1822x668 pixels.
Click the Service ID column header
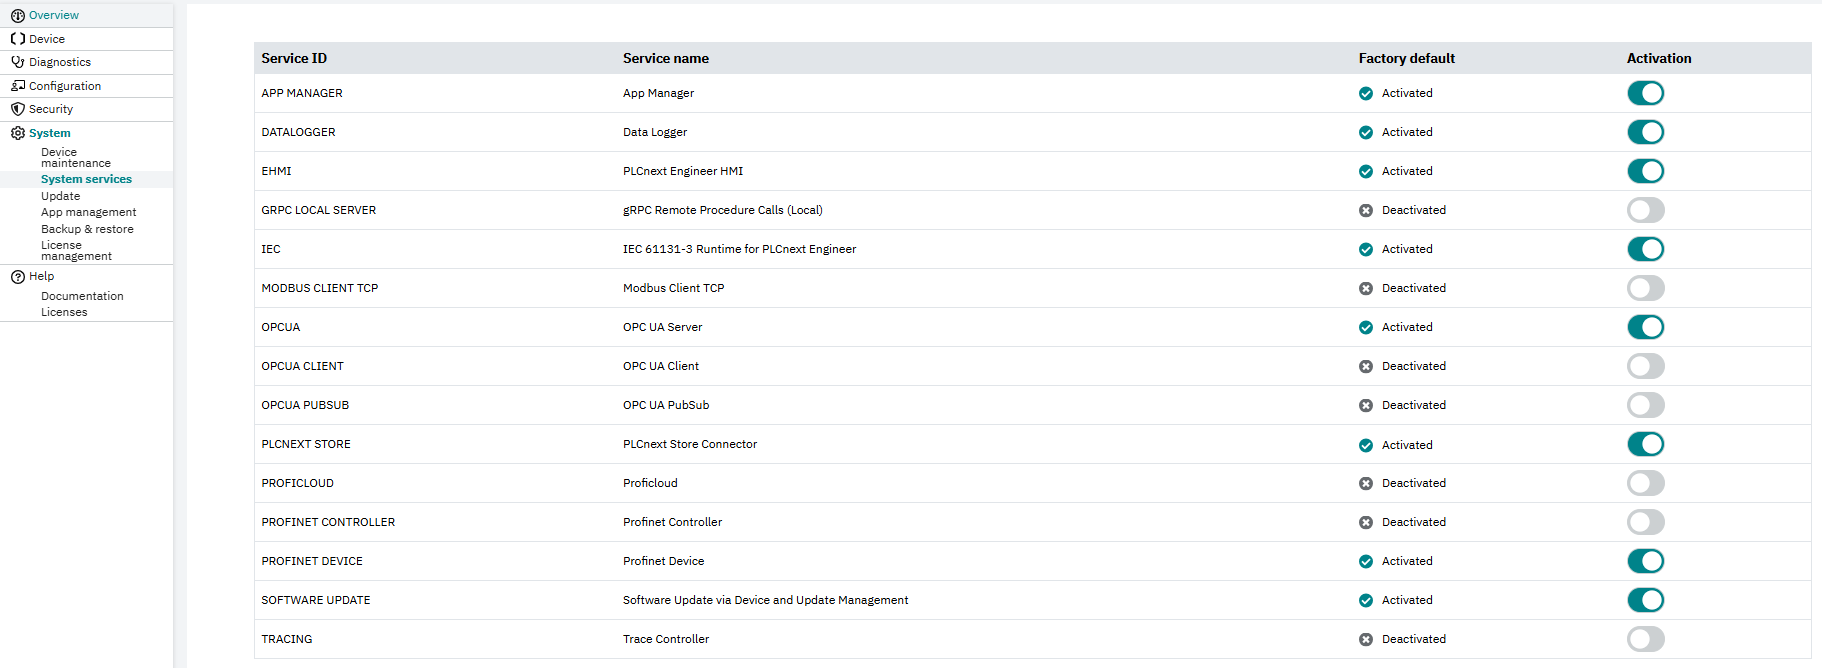tap(294, 58)
